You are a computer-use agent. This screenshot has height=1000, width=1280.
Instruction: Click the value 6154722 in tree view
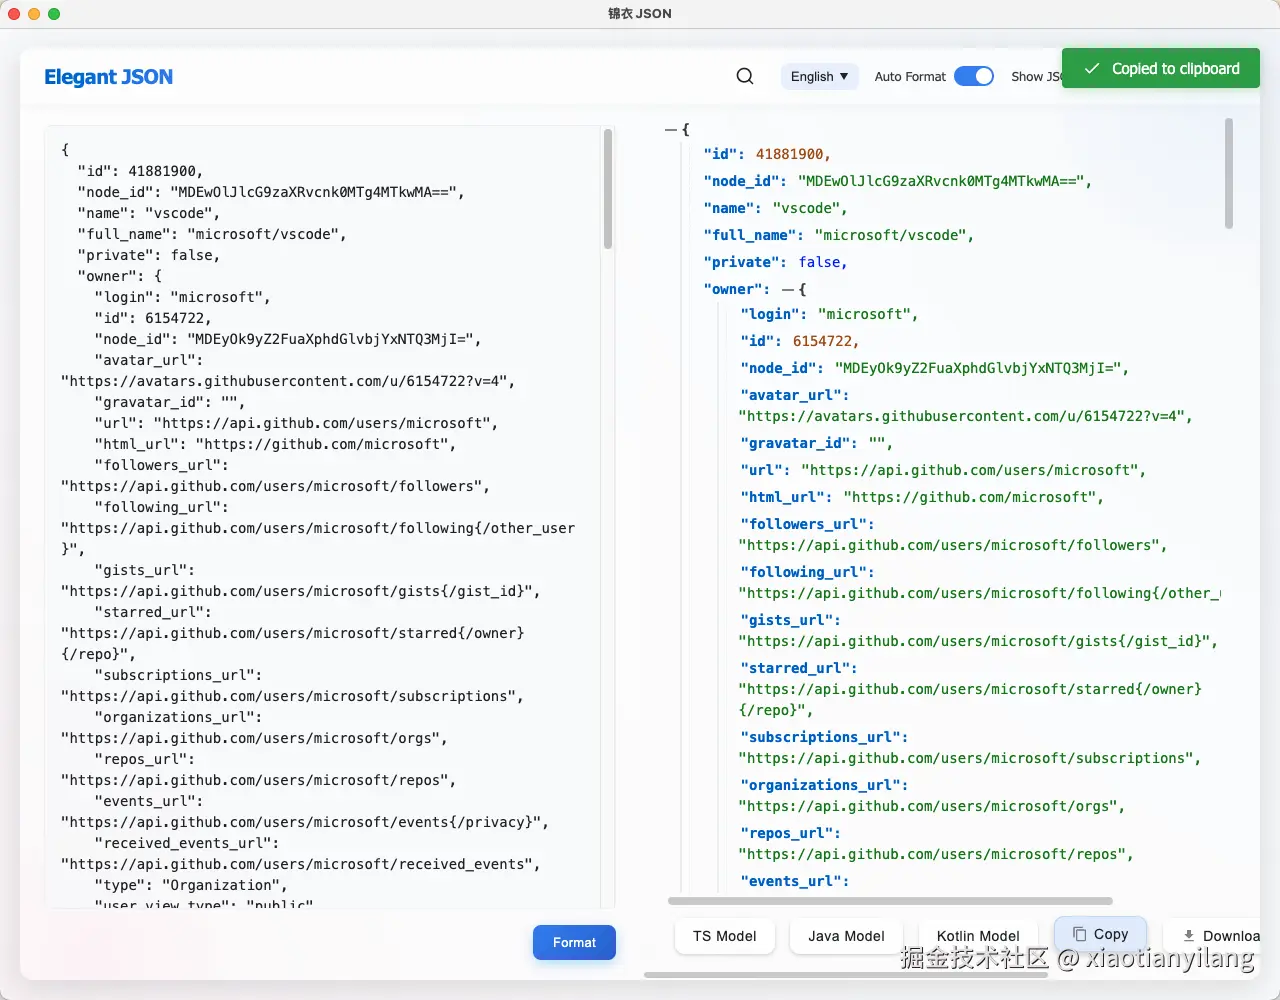click(x=823, y=341)
